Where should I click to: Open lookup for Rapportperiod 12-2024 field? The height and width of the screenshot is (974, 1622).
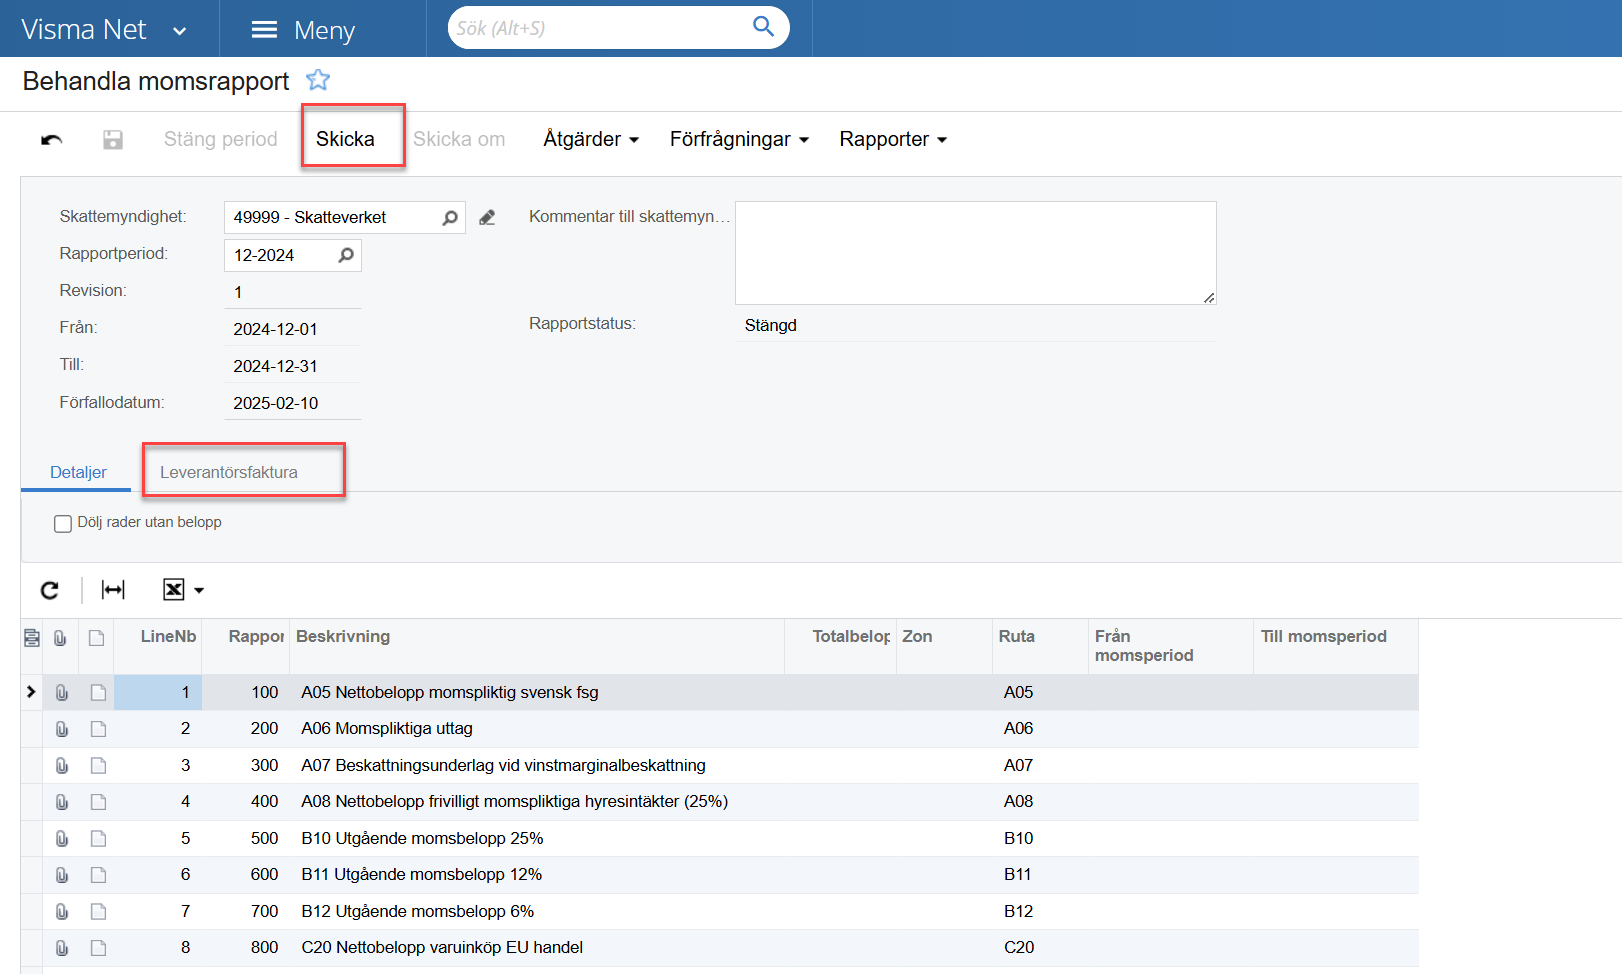point(346,255)
